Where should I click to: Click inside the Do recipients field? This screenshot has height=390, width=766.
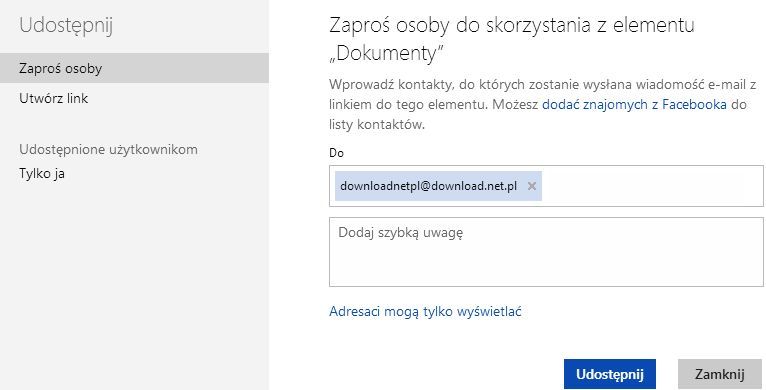tap(546, 186)
